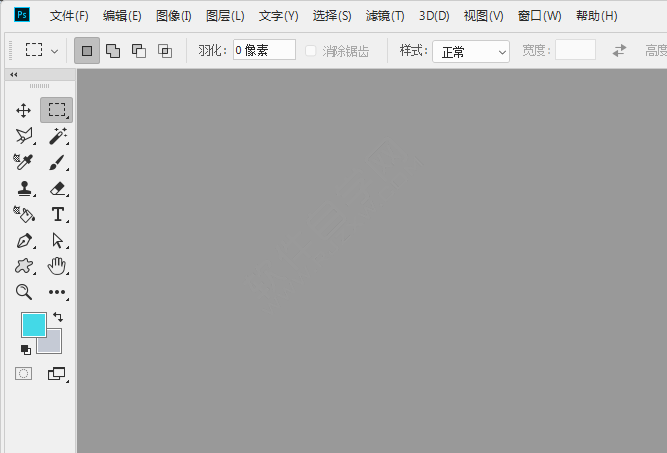Select the Pen tool
Screen dimensions: 667x453
coord(24,240)
